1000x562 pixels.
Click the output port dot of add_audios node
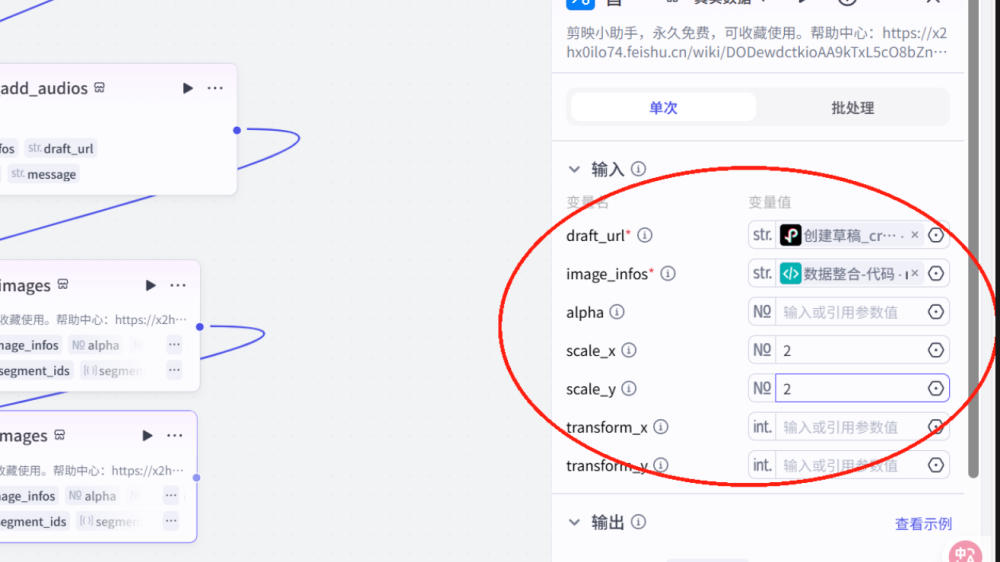click(x=237, y=130)
